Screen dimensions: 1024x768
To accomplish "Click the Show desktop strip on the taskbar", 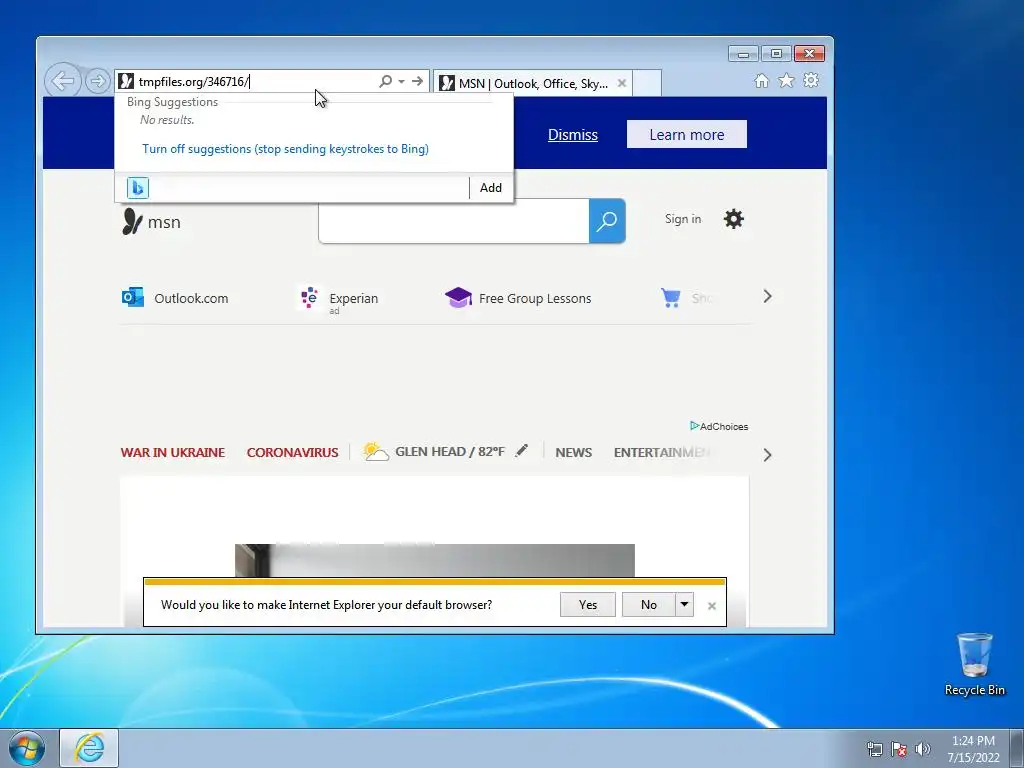I will point(1017,748).
